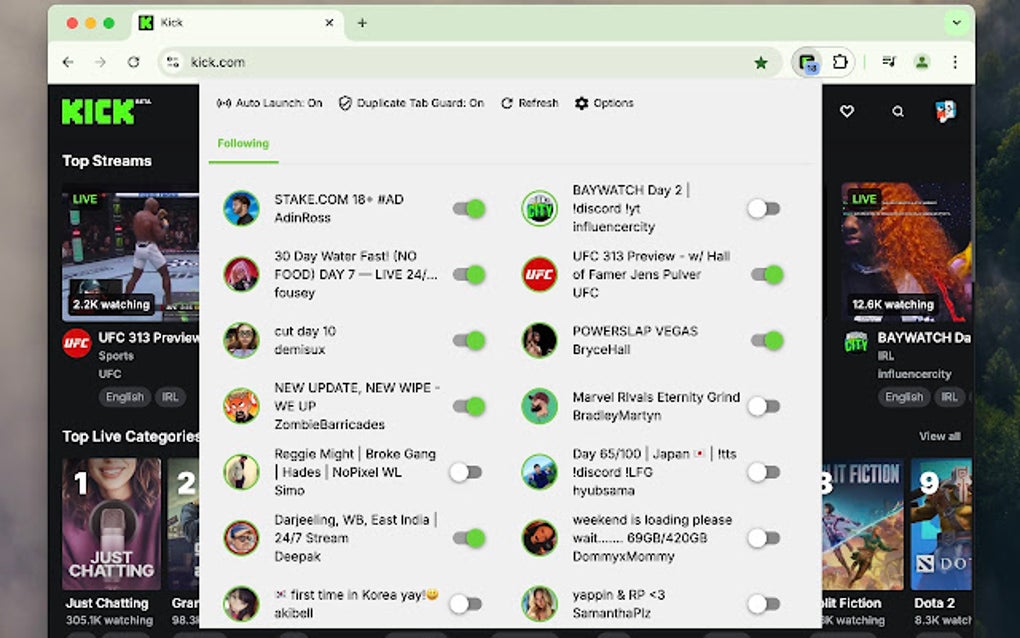Click the bookmark star in address bar
Viewport: 1020px width, 638px height.
click(x=761, y=62)
